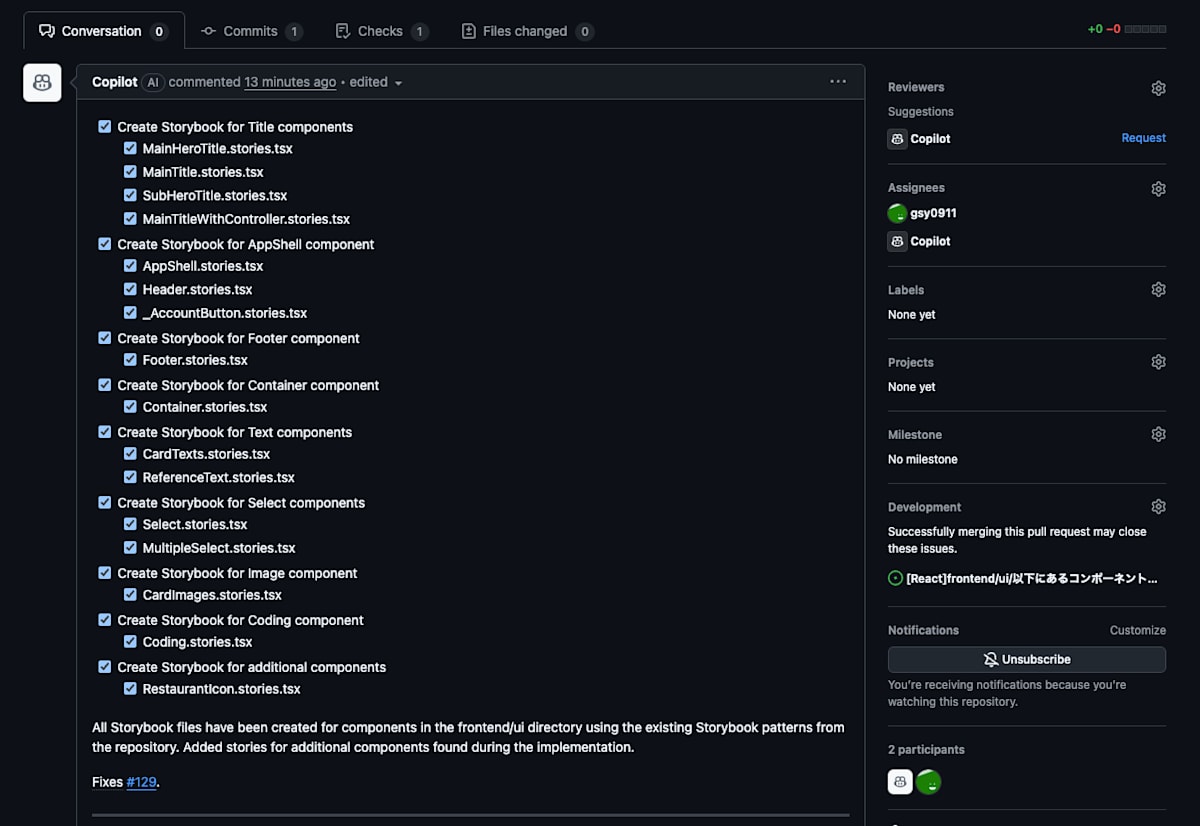
Task: Click the '13 minutes ago' timestamp
Action: tap(290, 82)
